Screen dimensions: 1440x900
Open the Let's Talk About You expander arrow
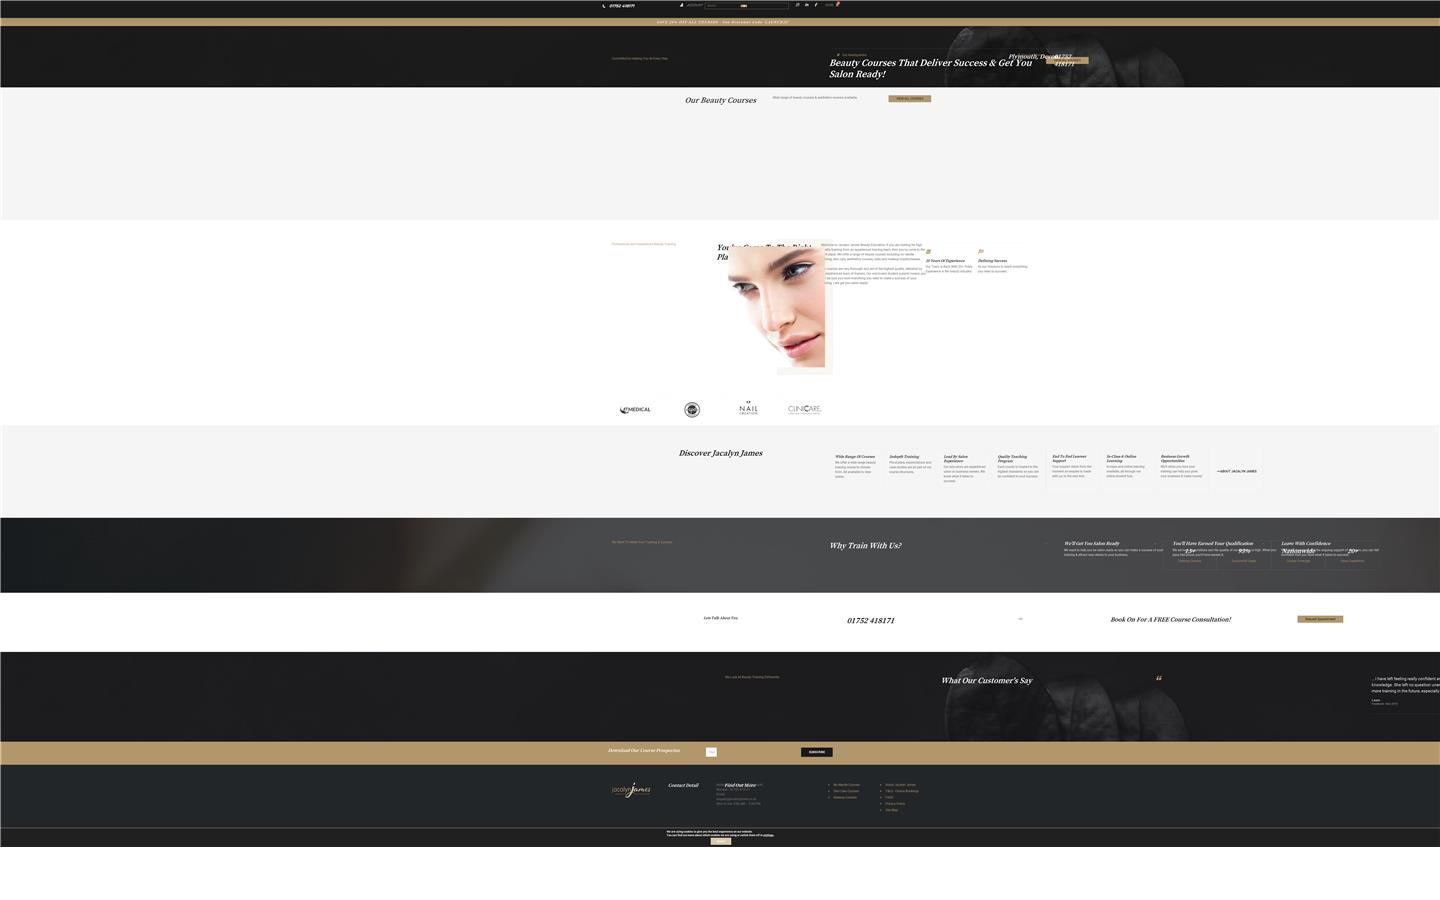click(1020, 618)
